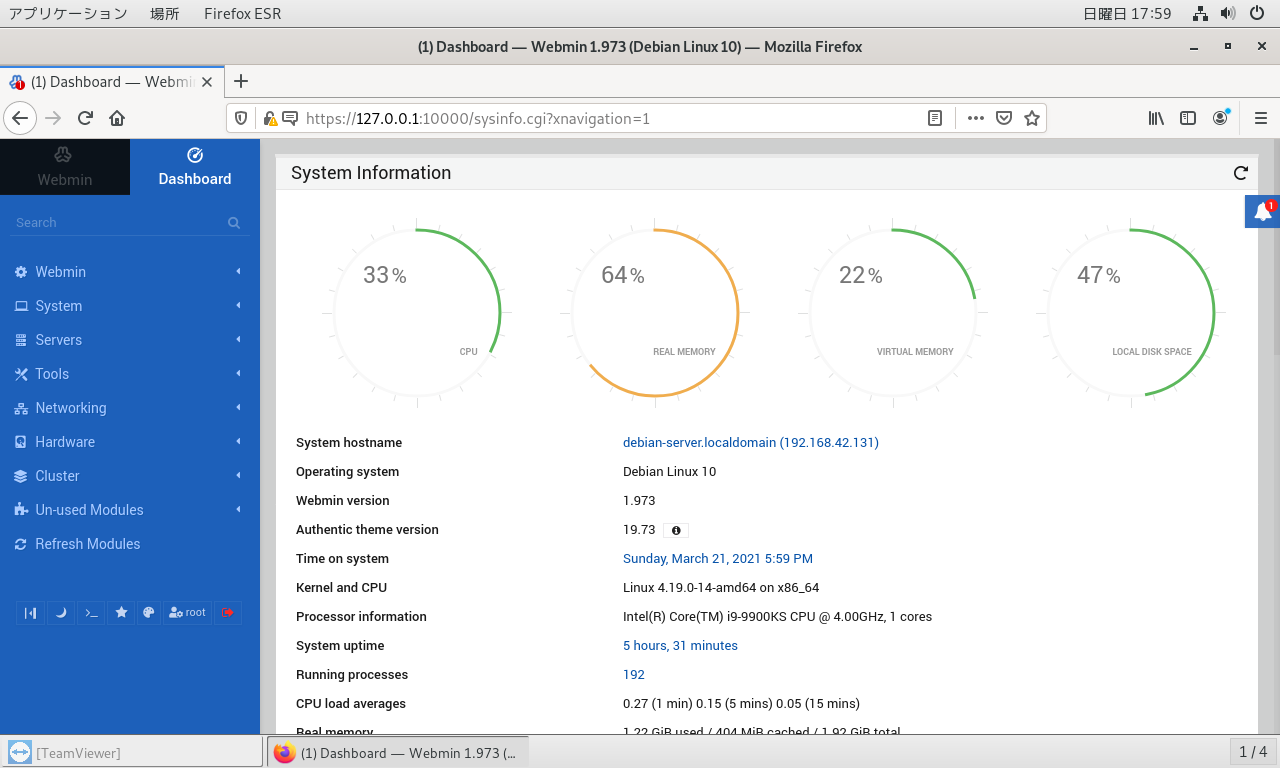Click the Running processes 192 link
The image size is (1280, 768).
(633, 674)
